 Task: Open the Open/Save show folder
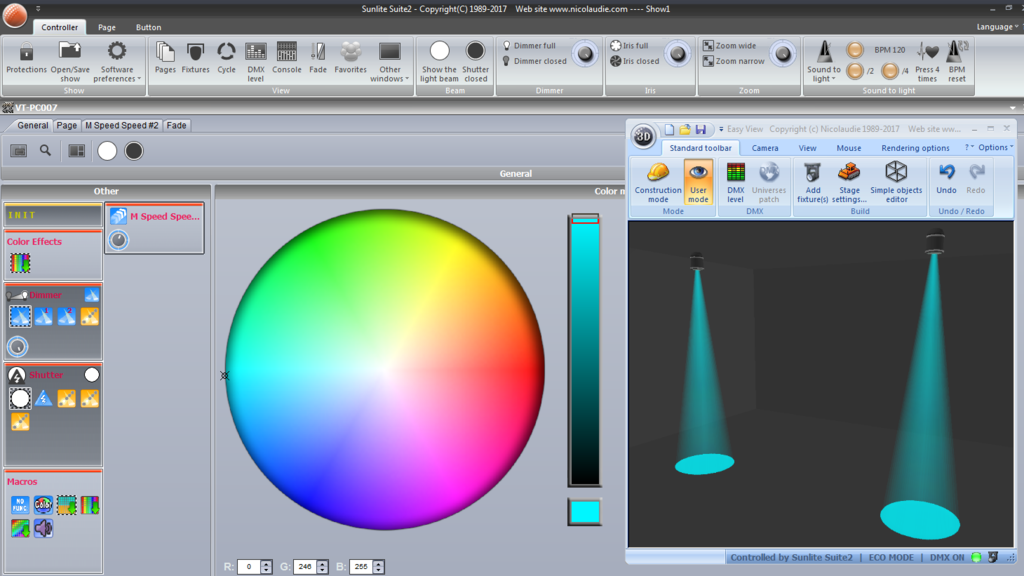(70, 61)
